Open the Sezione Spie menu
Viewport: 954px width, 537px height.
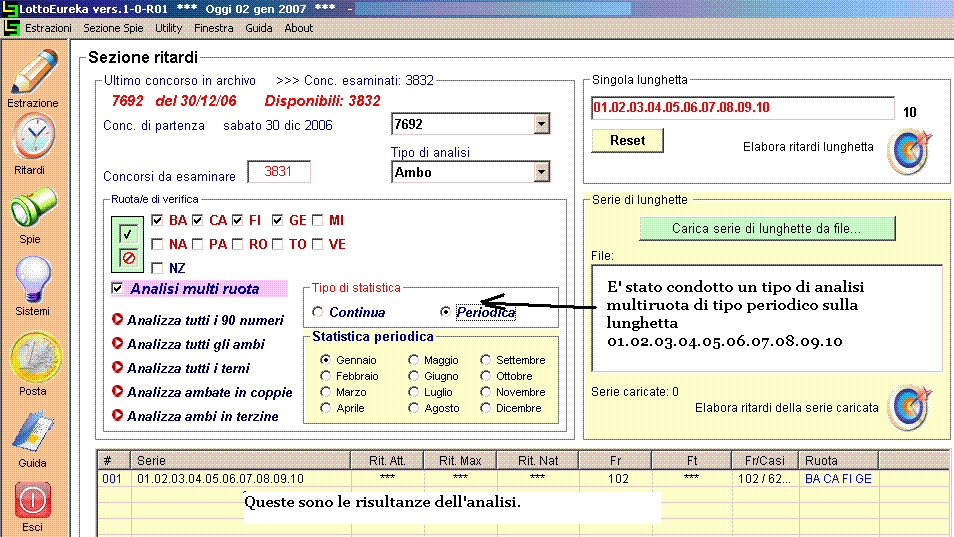[113, 28]
